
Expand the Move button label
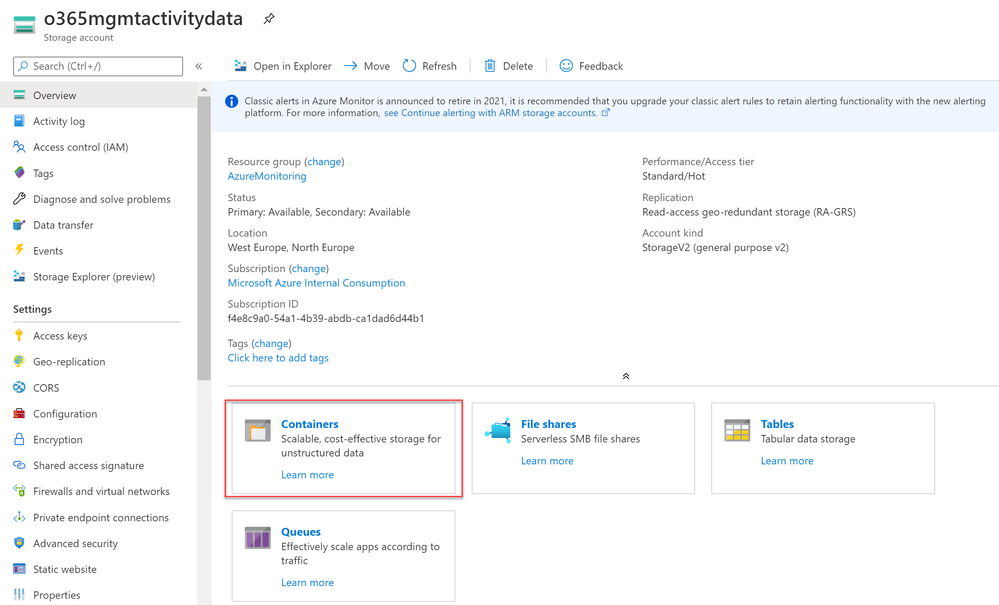click(x=377, y=66)
